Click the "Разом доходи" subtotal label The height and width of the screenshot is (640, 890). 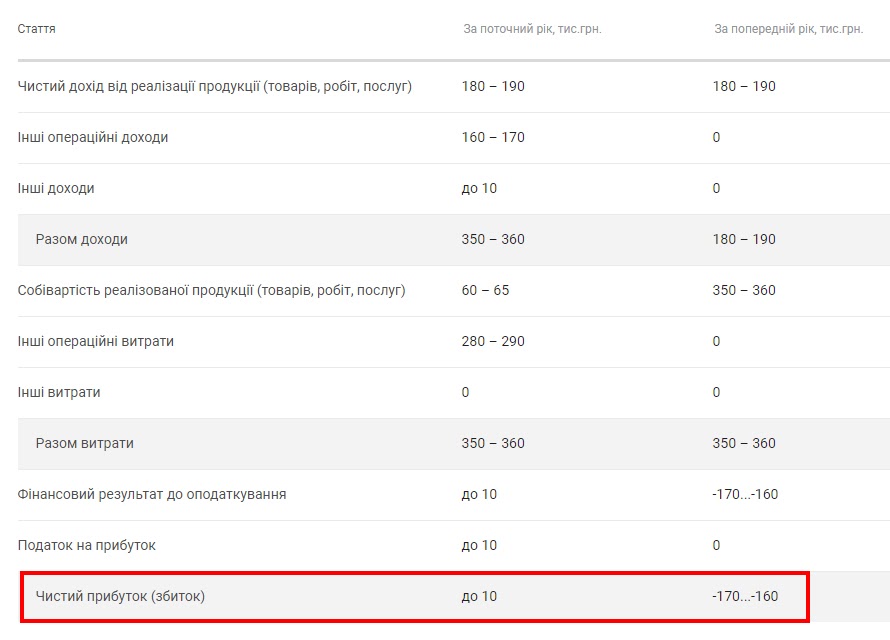82,239
